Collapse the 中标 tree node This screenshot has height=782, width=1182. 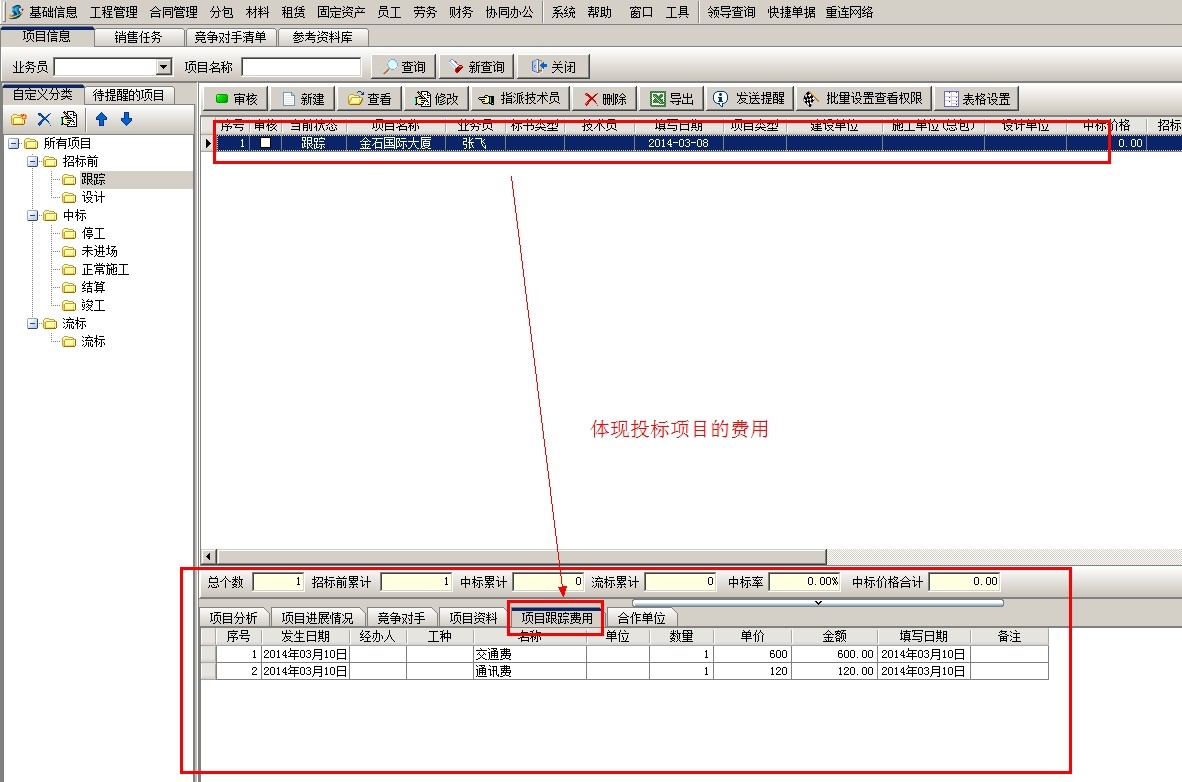click(32, 216)
